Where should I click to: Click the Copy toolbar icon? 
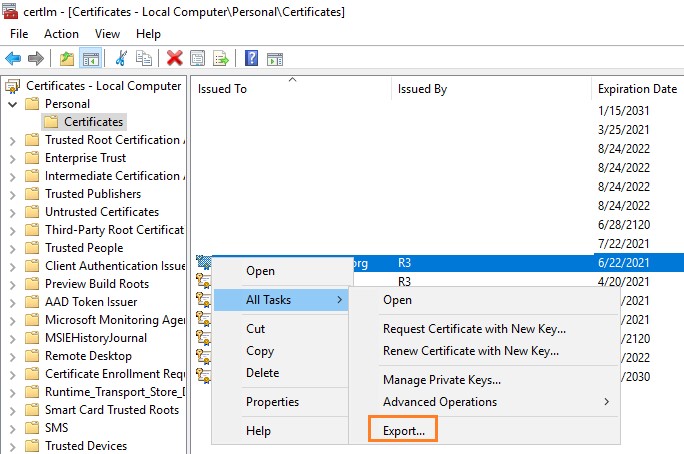click(x=144, y=58)
